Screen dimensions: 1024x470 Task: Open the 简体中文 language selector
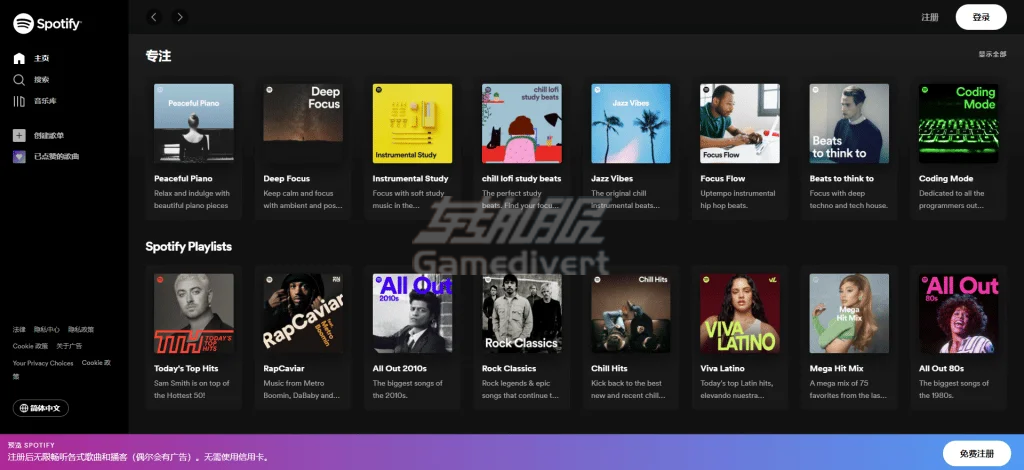[41, 408]
